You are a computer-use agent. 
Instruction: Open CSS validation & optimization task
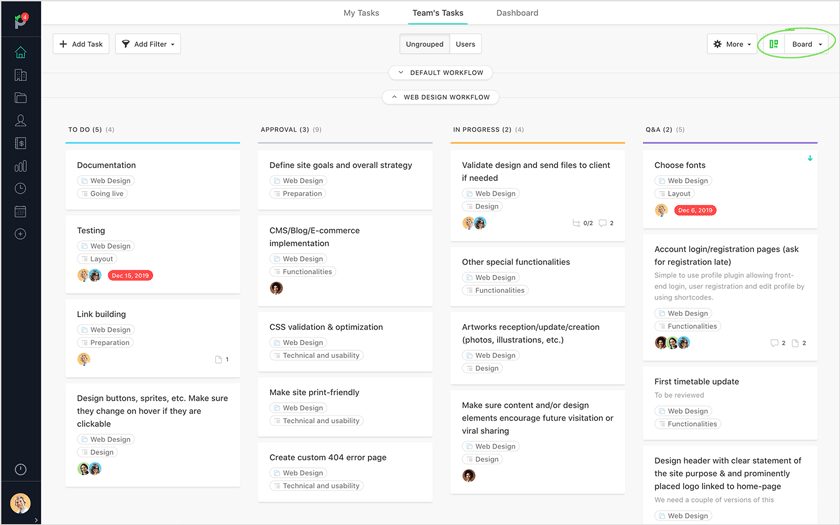tap(345, 341)
